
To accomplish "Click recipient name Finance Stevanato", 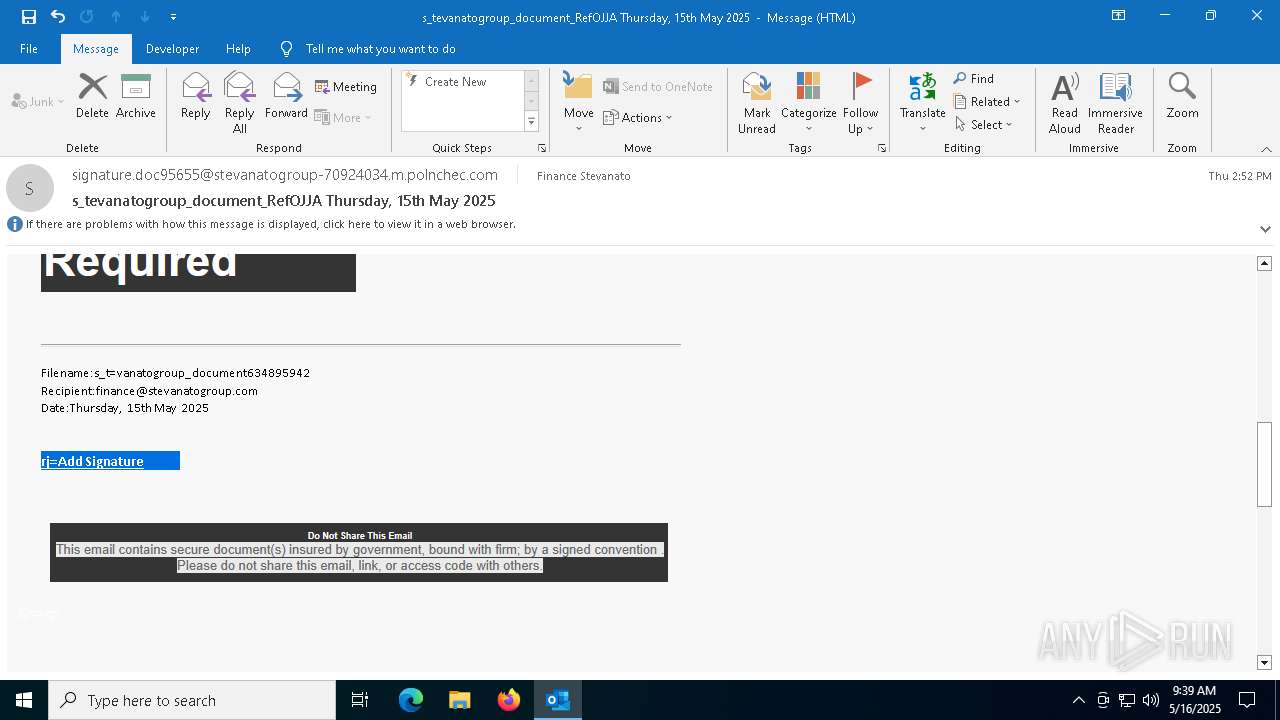I will [x=583, y=176].
